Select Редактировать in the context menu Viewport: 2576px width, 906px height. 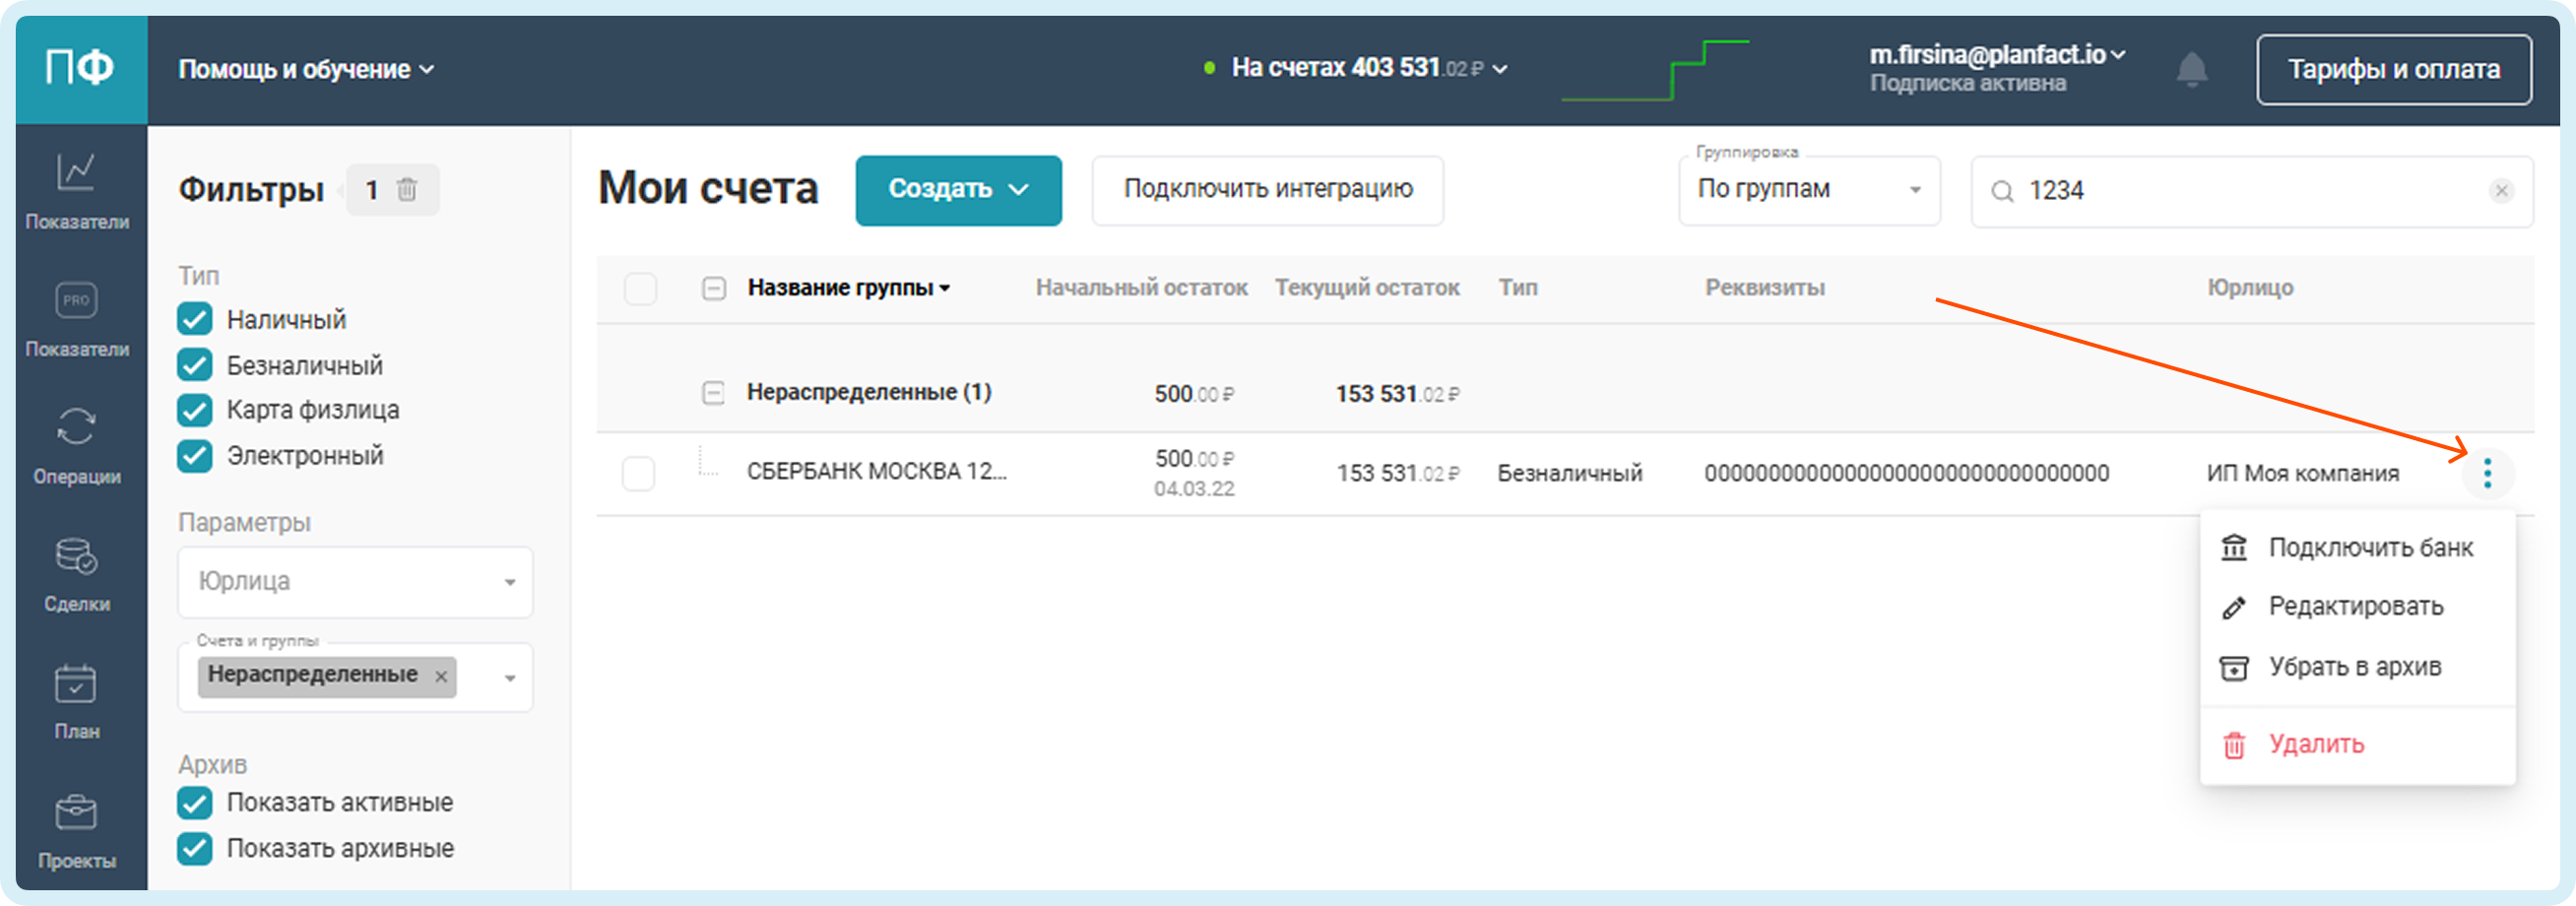click(2355, 606)
